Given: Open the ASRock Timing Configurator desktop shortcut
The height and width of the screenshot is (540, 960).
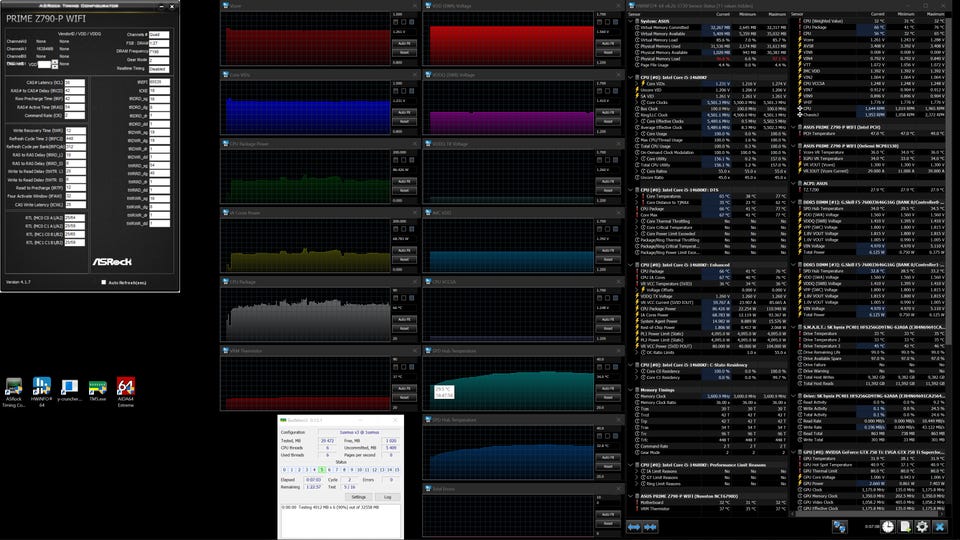Looking at the screenshot, I should coord(14,389).
